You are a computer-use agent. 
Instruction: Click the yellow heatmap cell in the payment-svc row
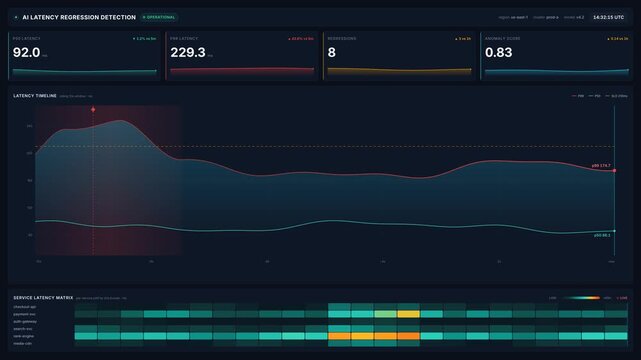pos(408,314)
